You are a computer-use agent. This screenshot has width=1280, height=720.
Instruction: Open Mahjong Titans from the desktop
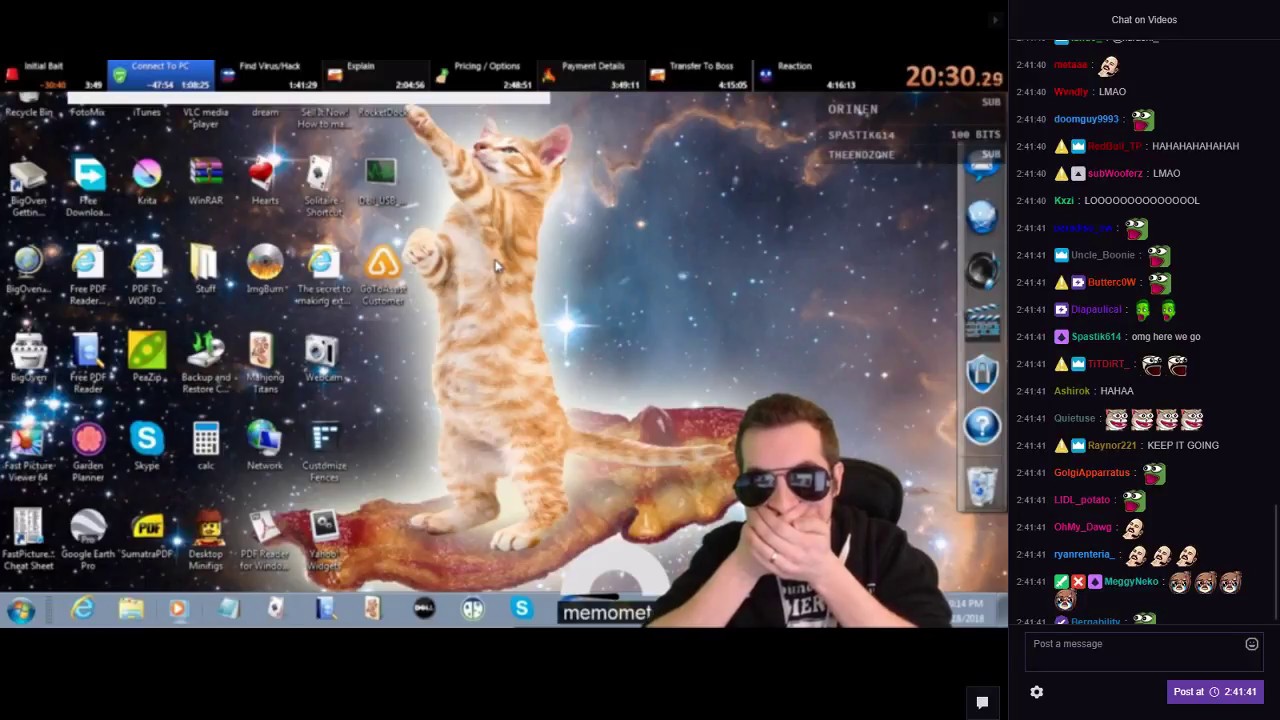click(264, 362)
